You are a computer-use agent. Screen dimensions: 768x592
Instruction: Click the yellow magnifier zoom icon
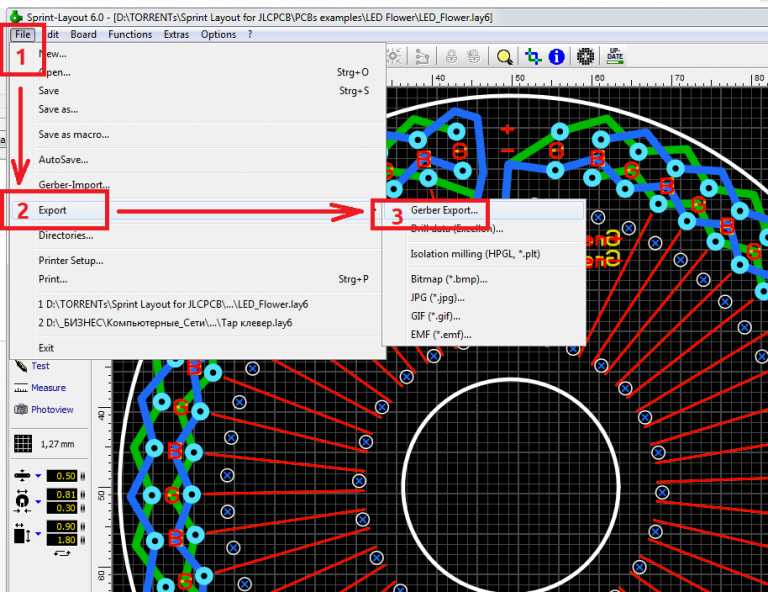[504, 57]
